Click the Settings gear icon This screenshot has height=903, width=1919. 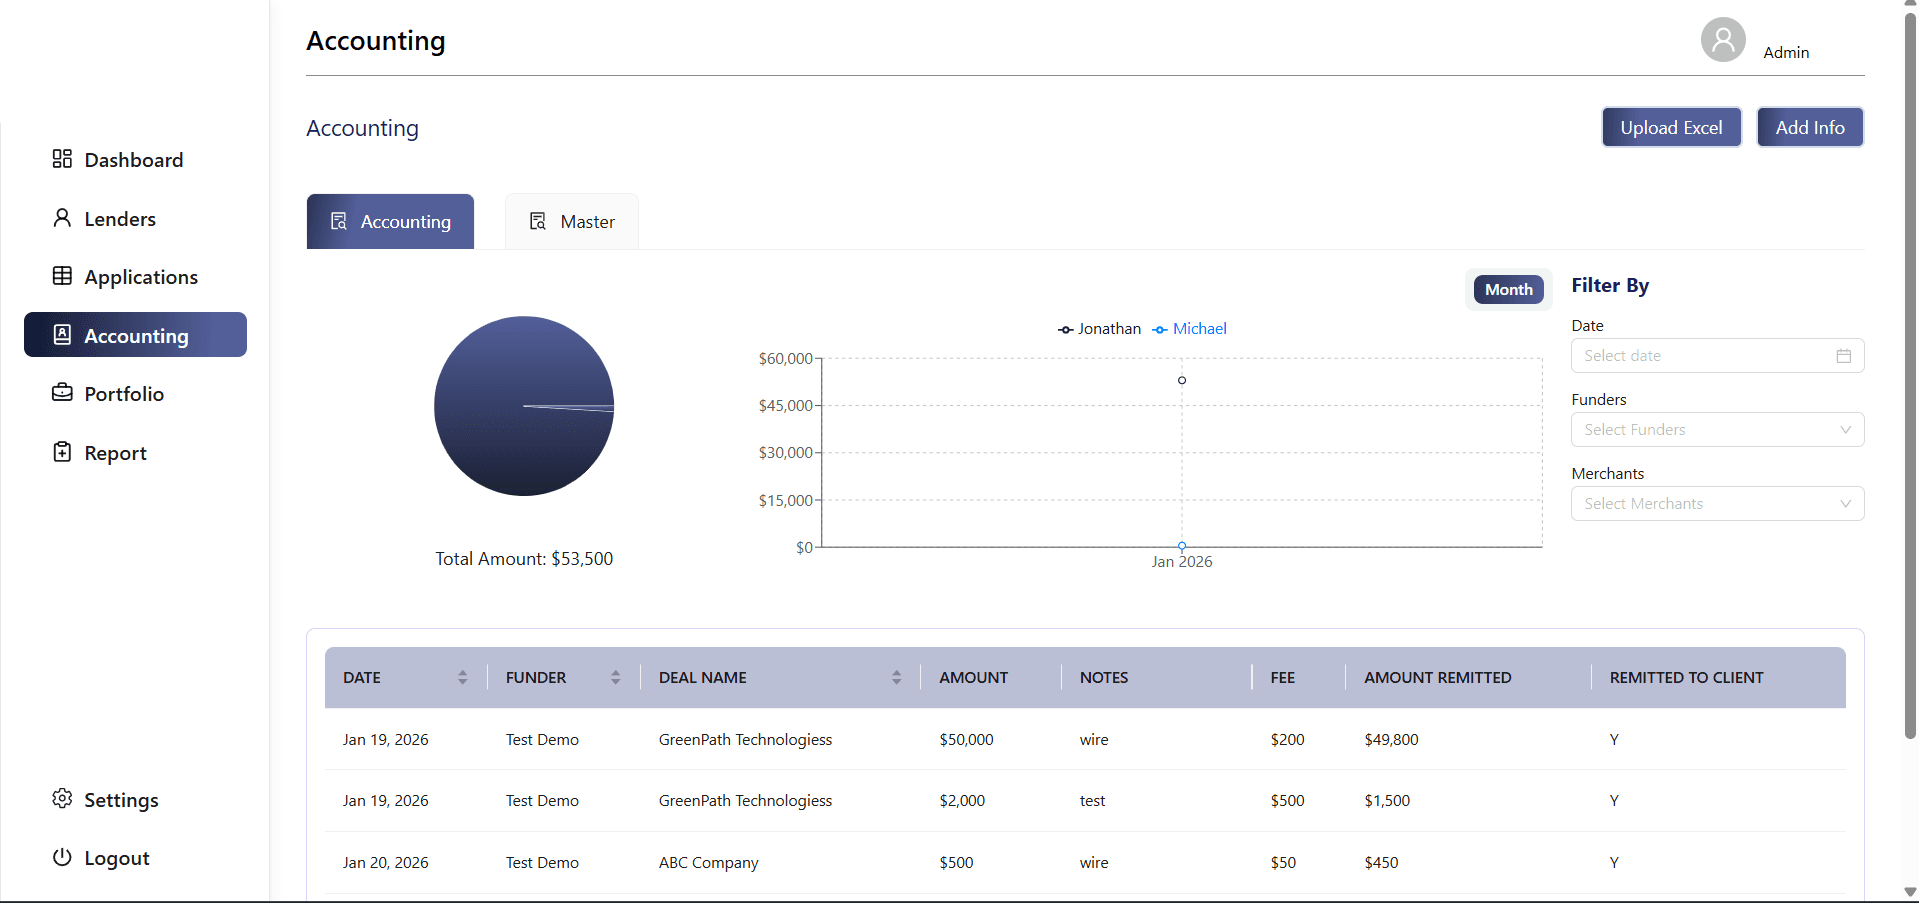click(62, 798)
